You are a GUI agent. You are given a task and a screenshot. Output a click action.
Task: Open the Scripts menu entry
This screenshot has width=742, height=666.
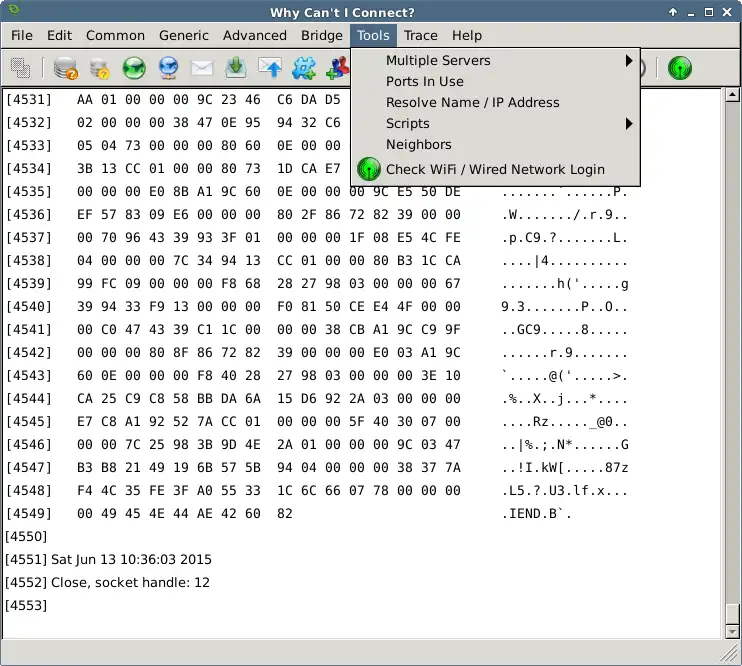pyautogui.click(x=495, y=124)
